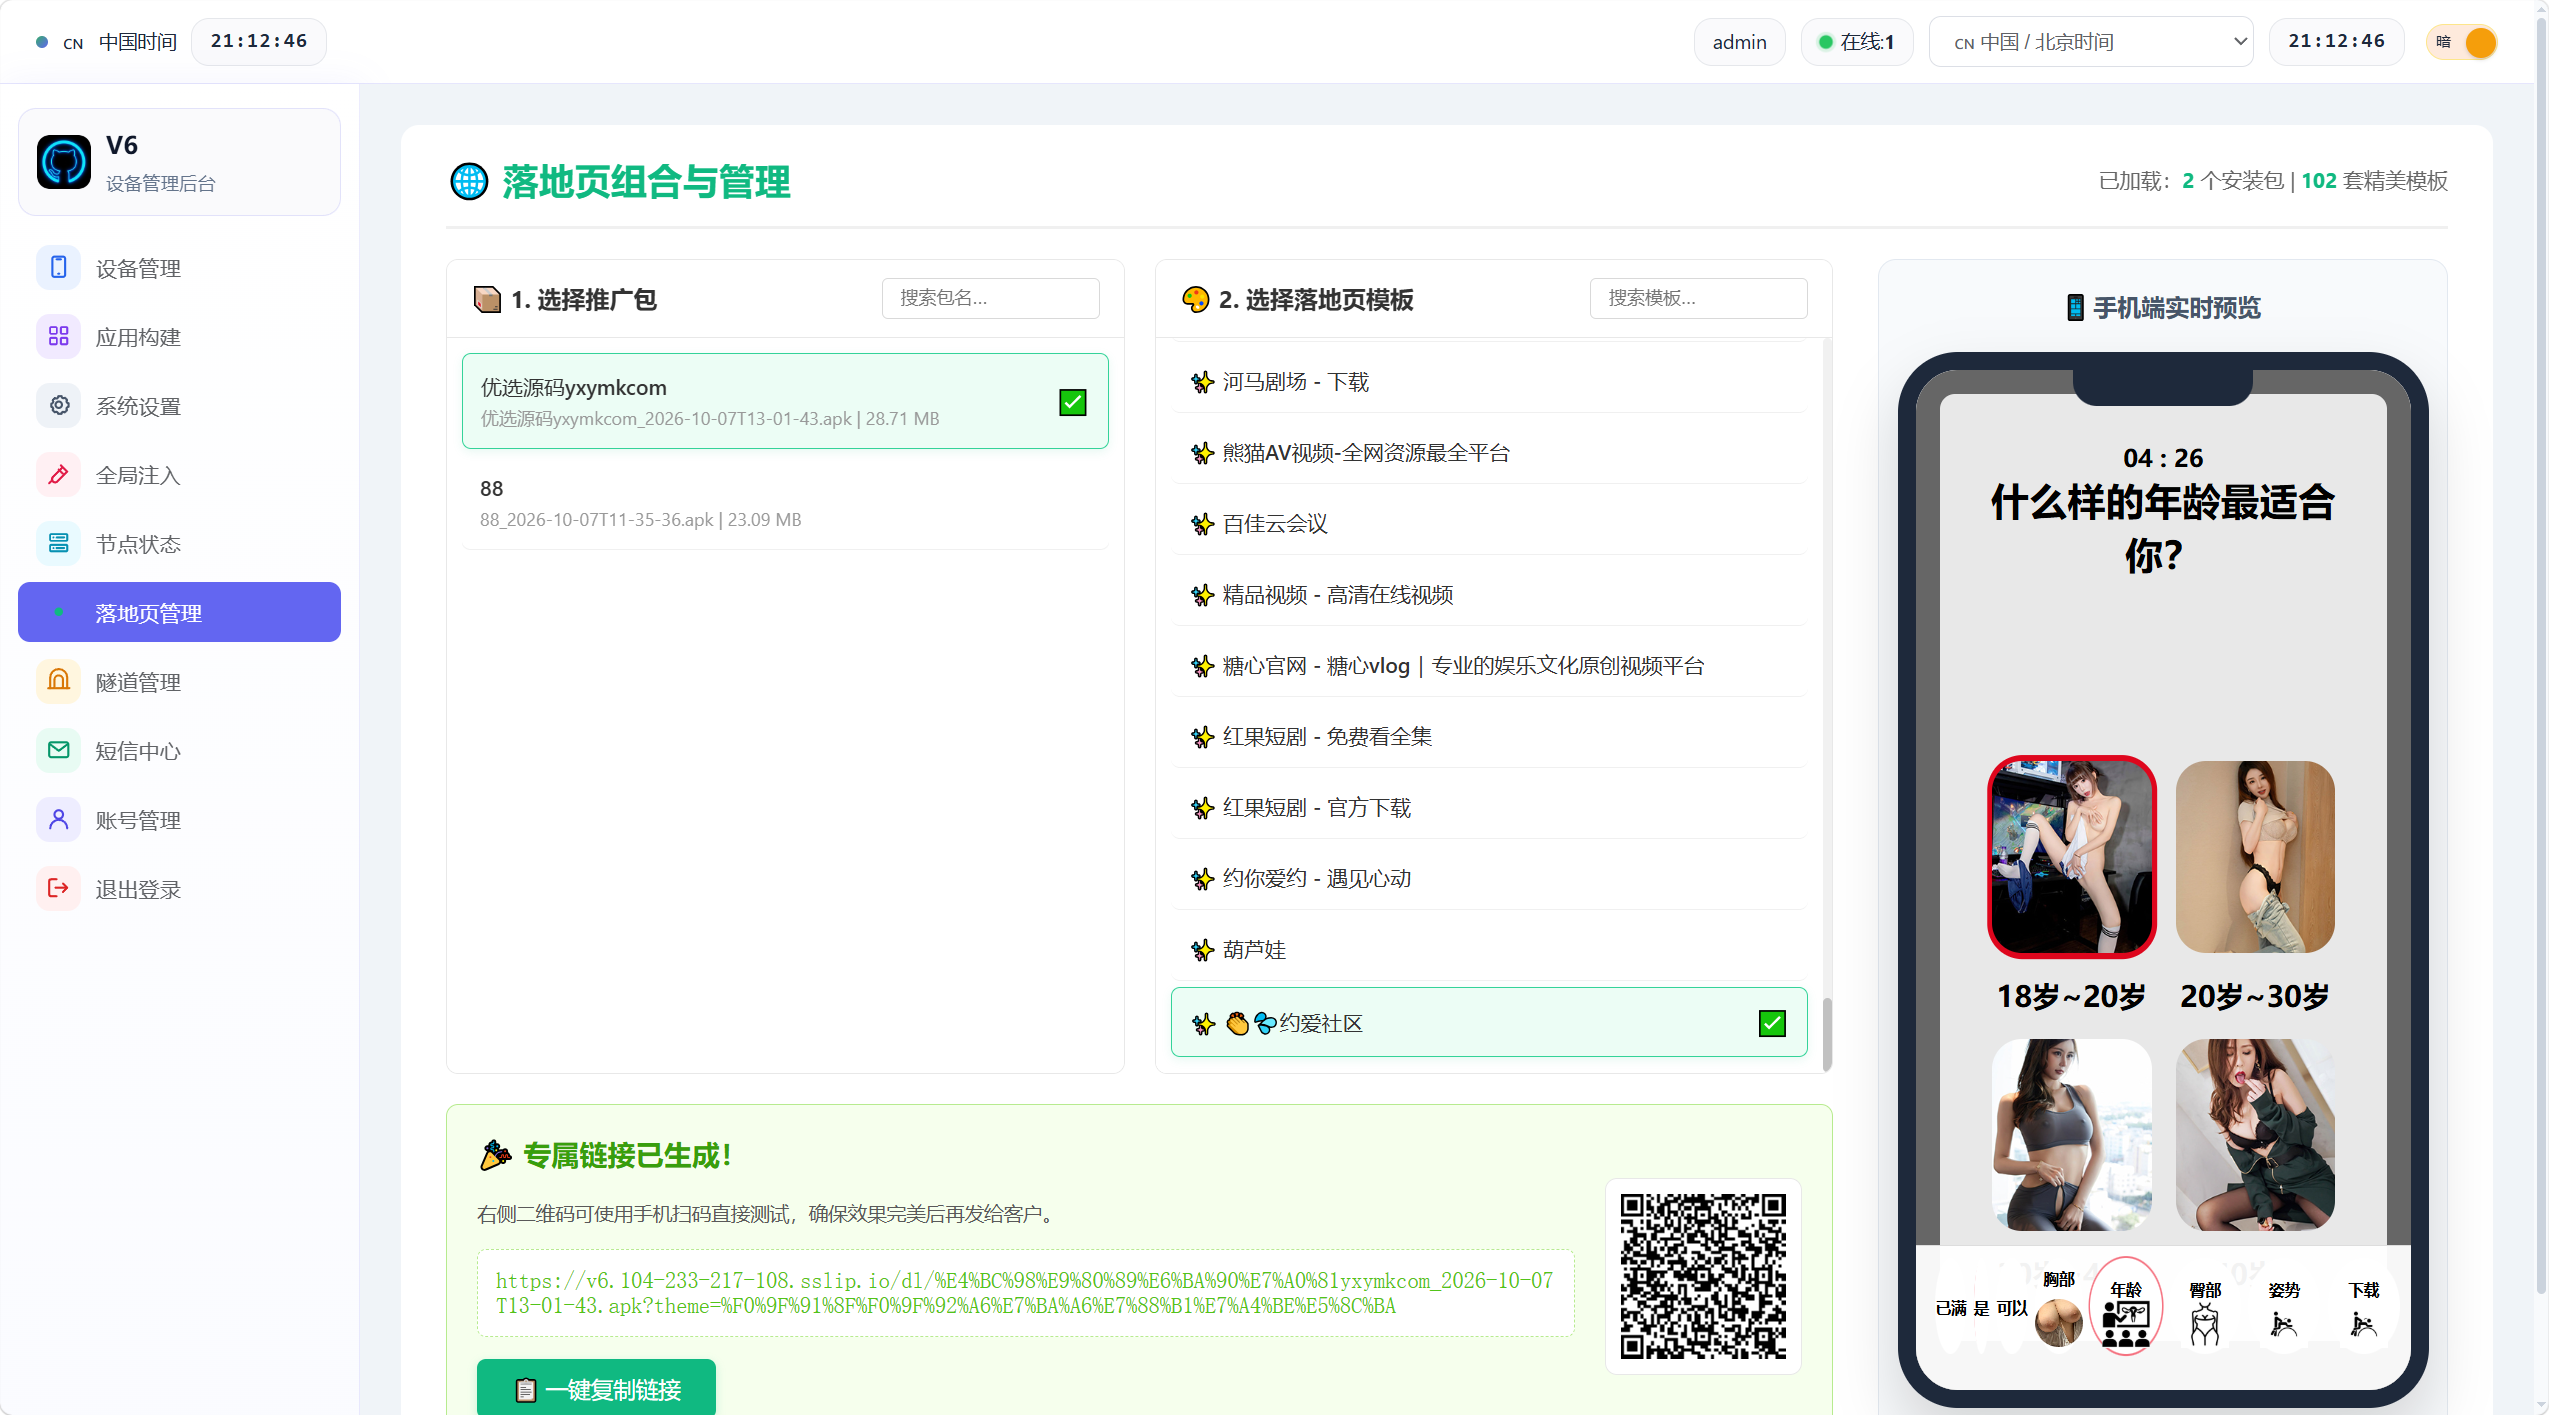The height and width of the screenshot is (1415, 2549).
Task: Choose the 糖心官网 - 糖心vlog template
Action: pos(1489,666)
